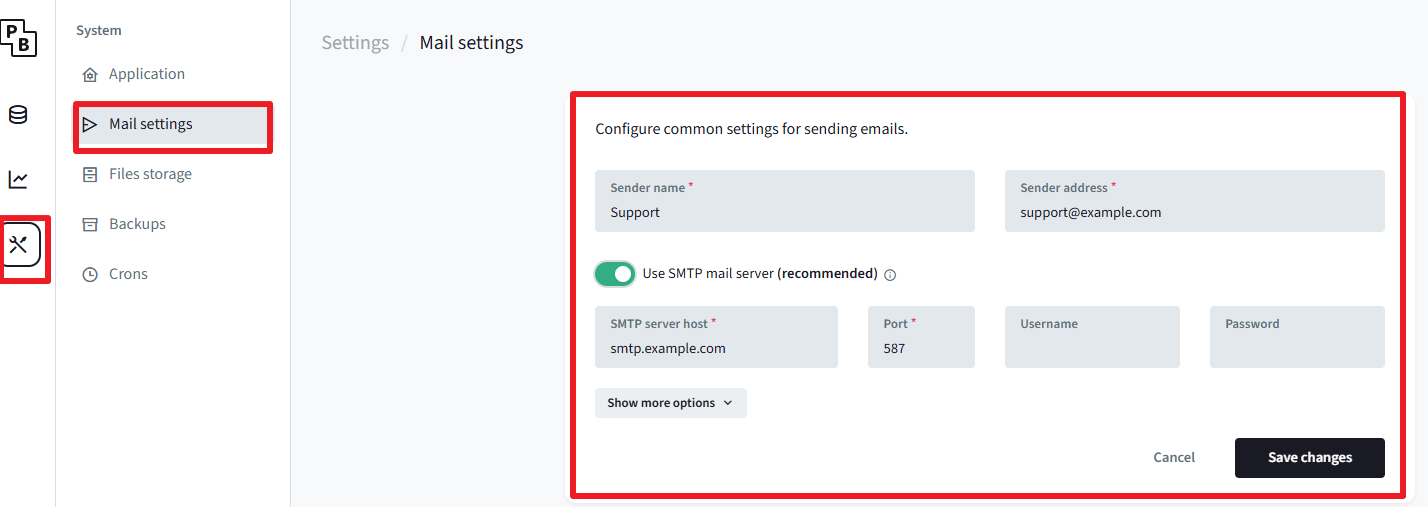This screenshot has width=1428, height=507.
Task: Open the Logs chart icon
Action: [18, 179]
